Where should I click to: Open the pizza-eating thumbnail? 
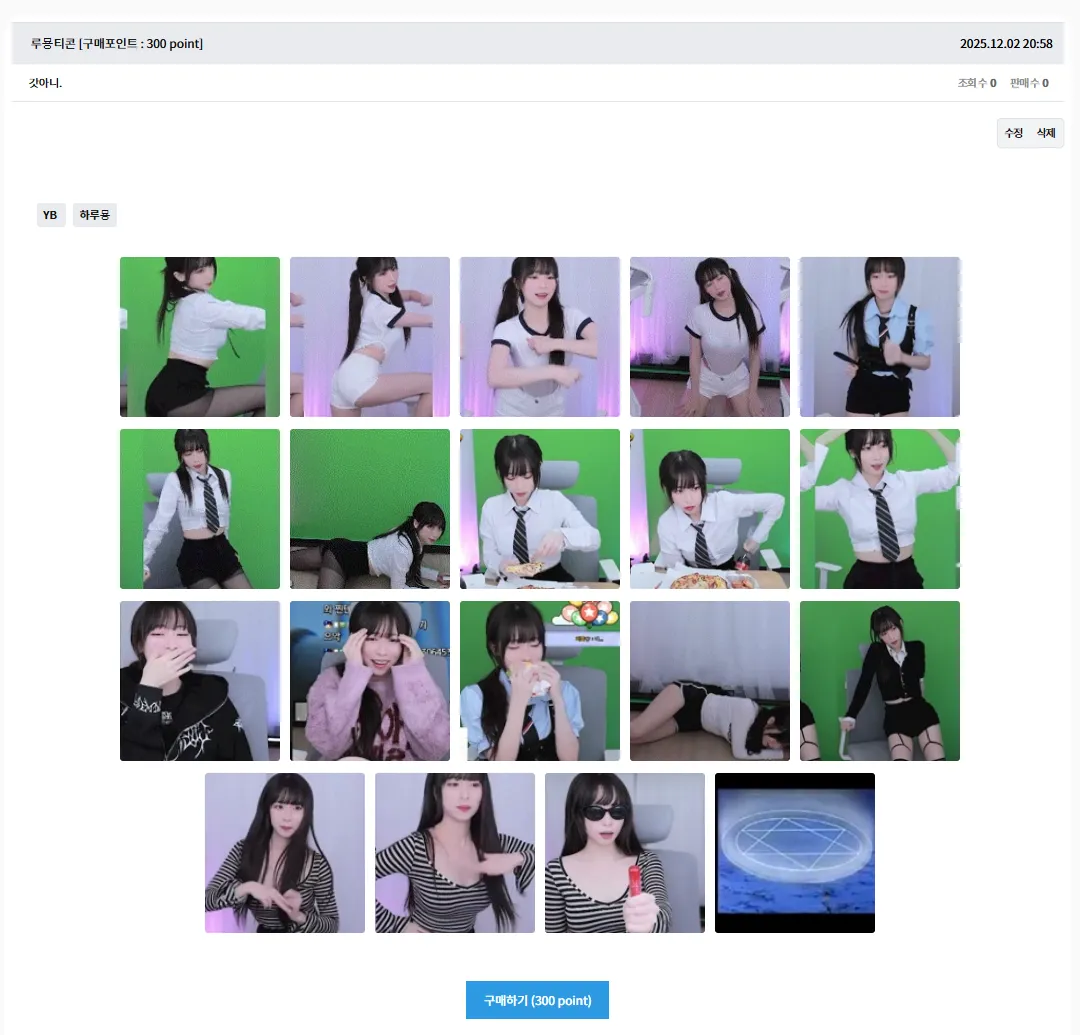[539, 508]
